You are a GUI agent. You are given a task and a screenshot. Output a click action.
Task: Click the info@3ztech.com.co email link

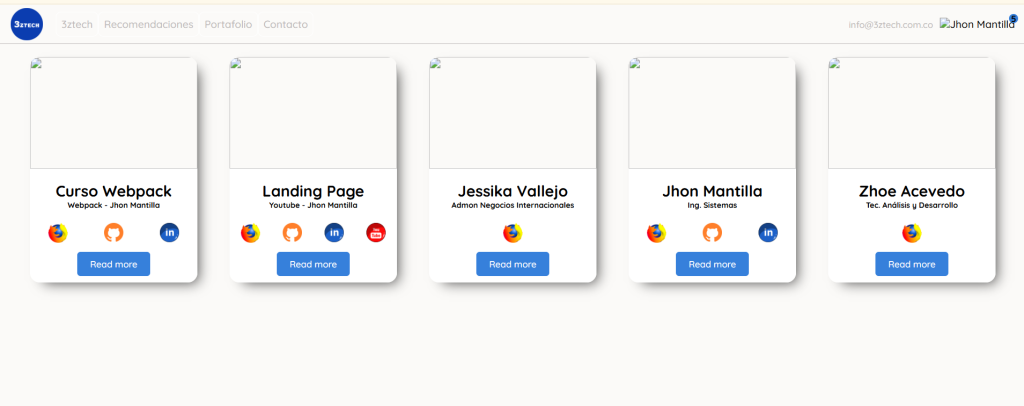pos(891,25)
